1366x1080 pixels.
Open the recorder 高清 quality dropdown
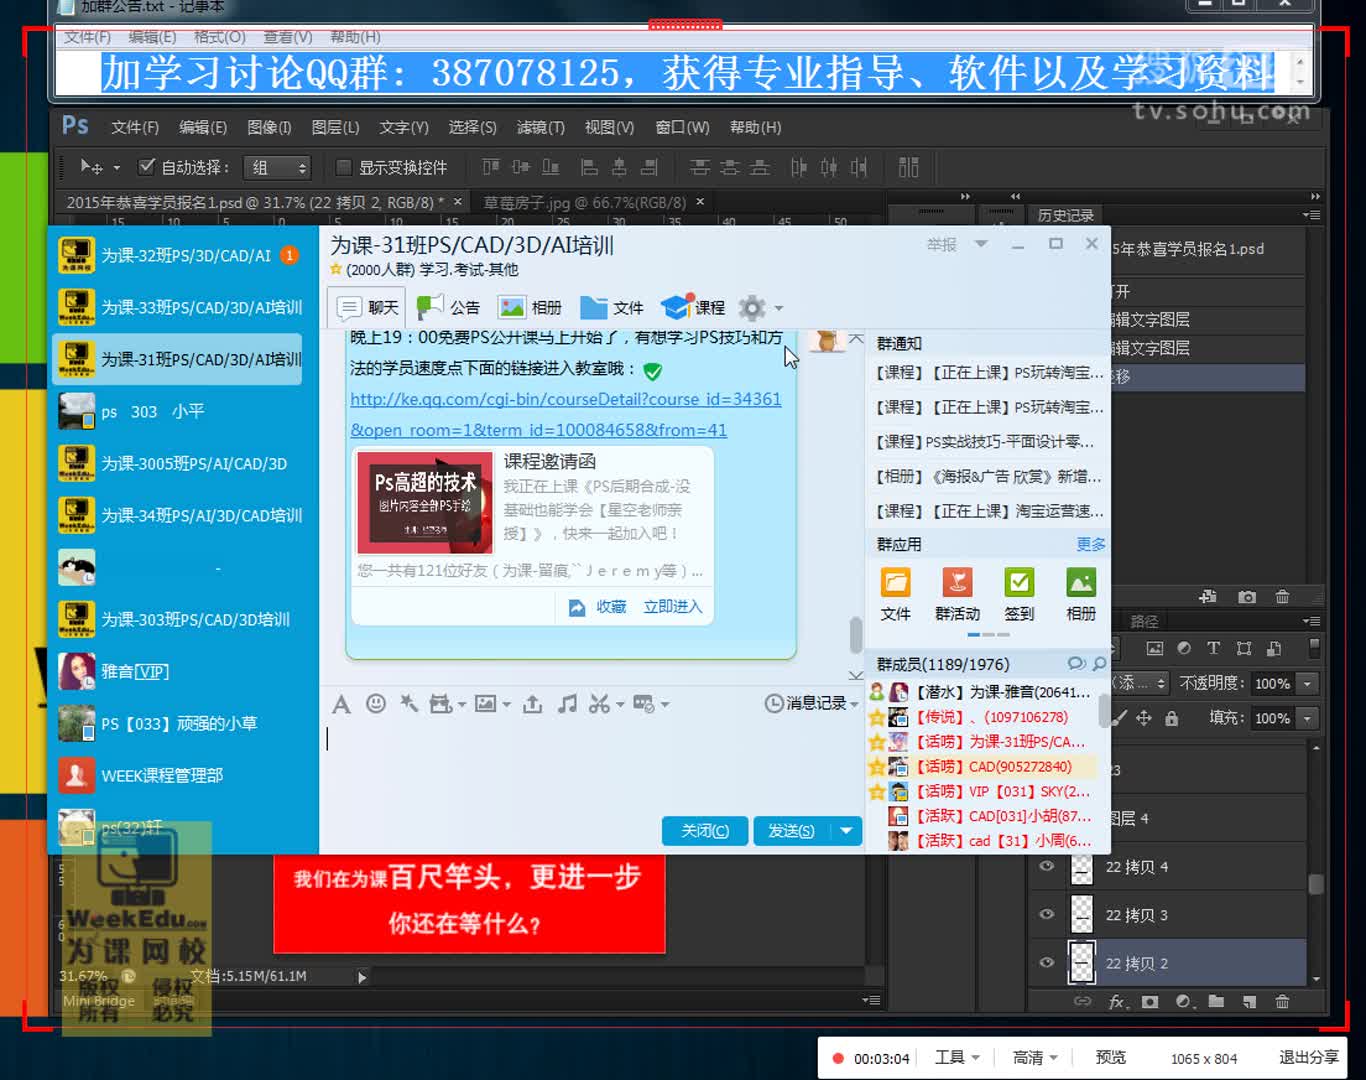[1035, 1057]
